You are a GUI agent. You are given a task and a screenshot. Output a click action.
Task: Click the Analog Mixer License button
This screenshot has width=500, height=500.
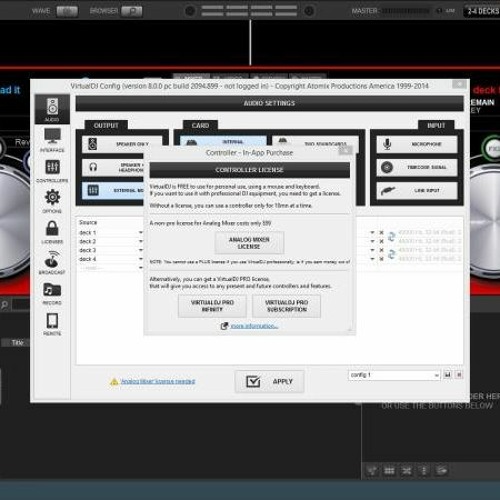click(x=249, y=243)
